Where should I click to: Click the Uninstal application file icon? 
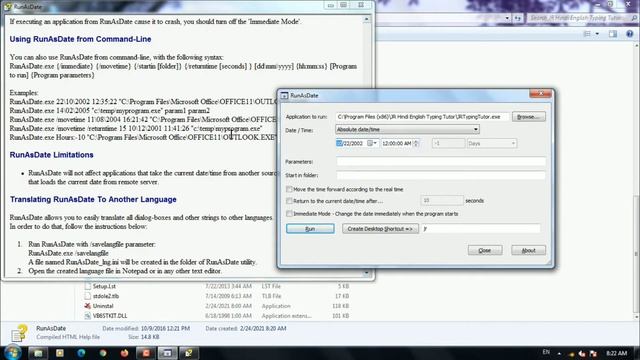(x=87, y=306)
